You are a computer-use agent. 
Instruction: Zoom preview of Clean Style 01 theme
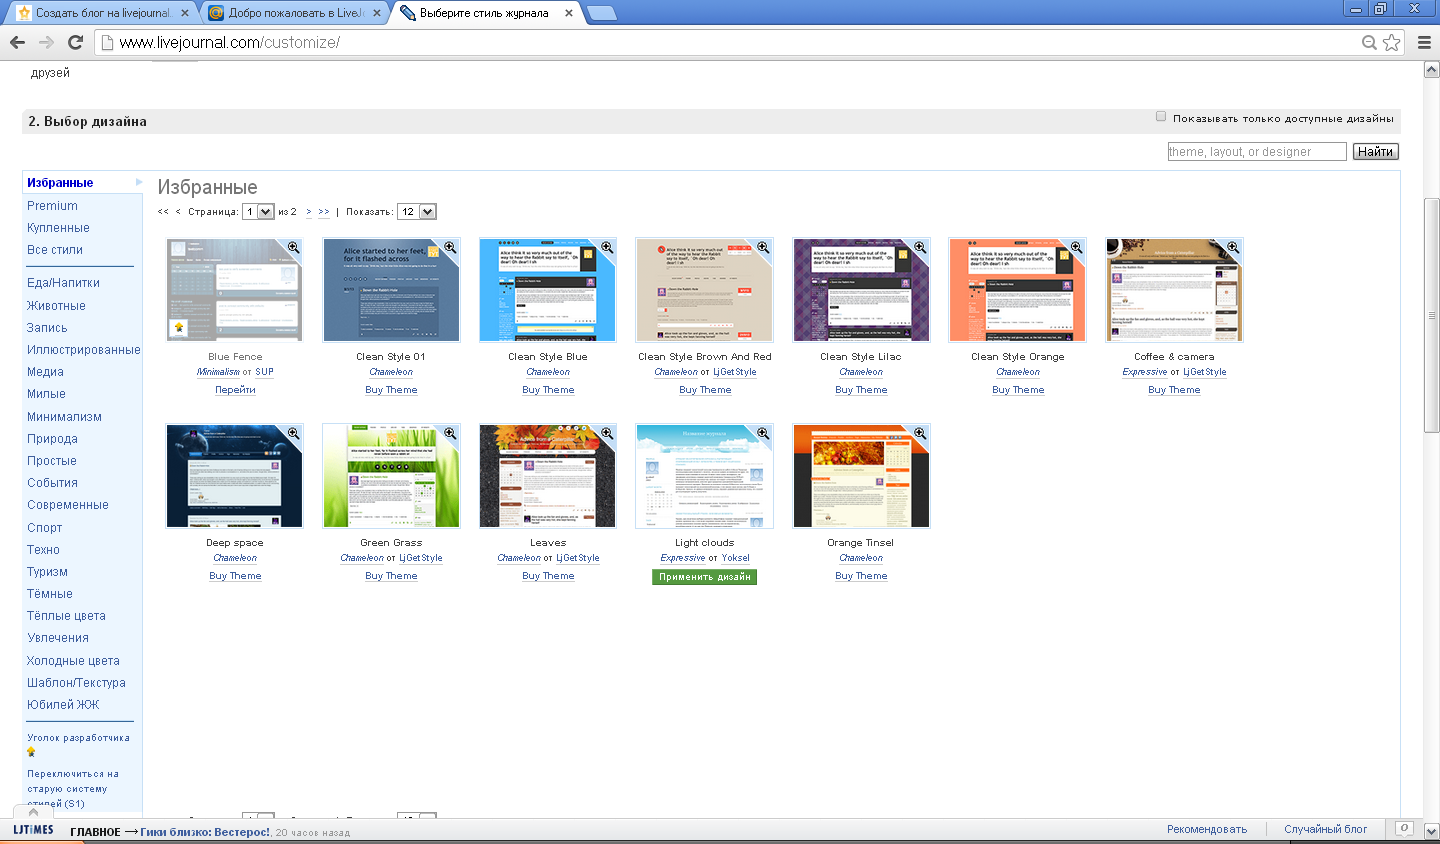(x=450, y=247)
